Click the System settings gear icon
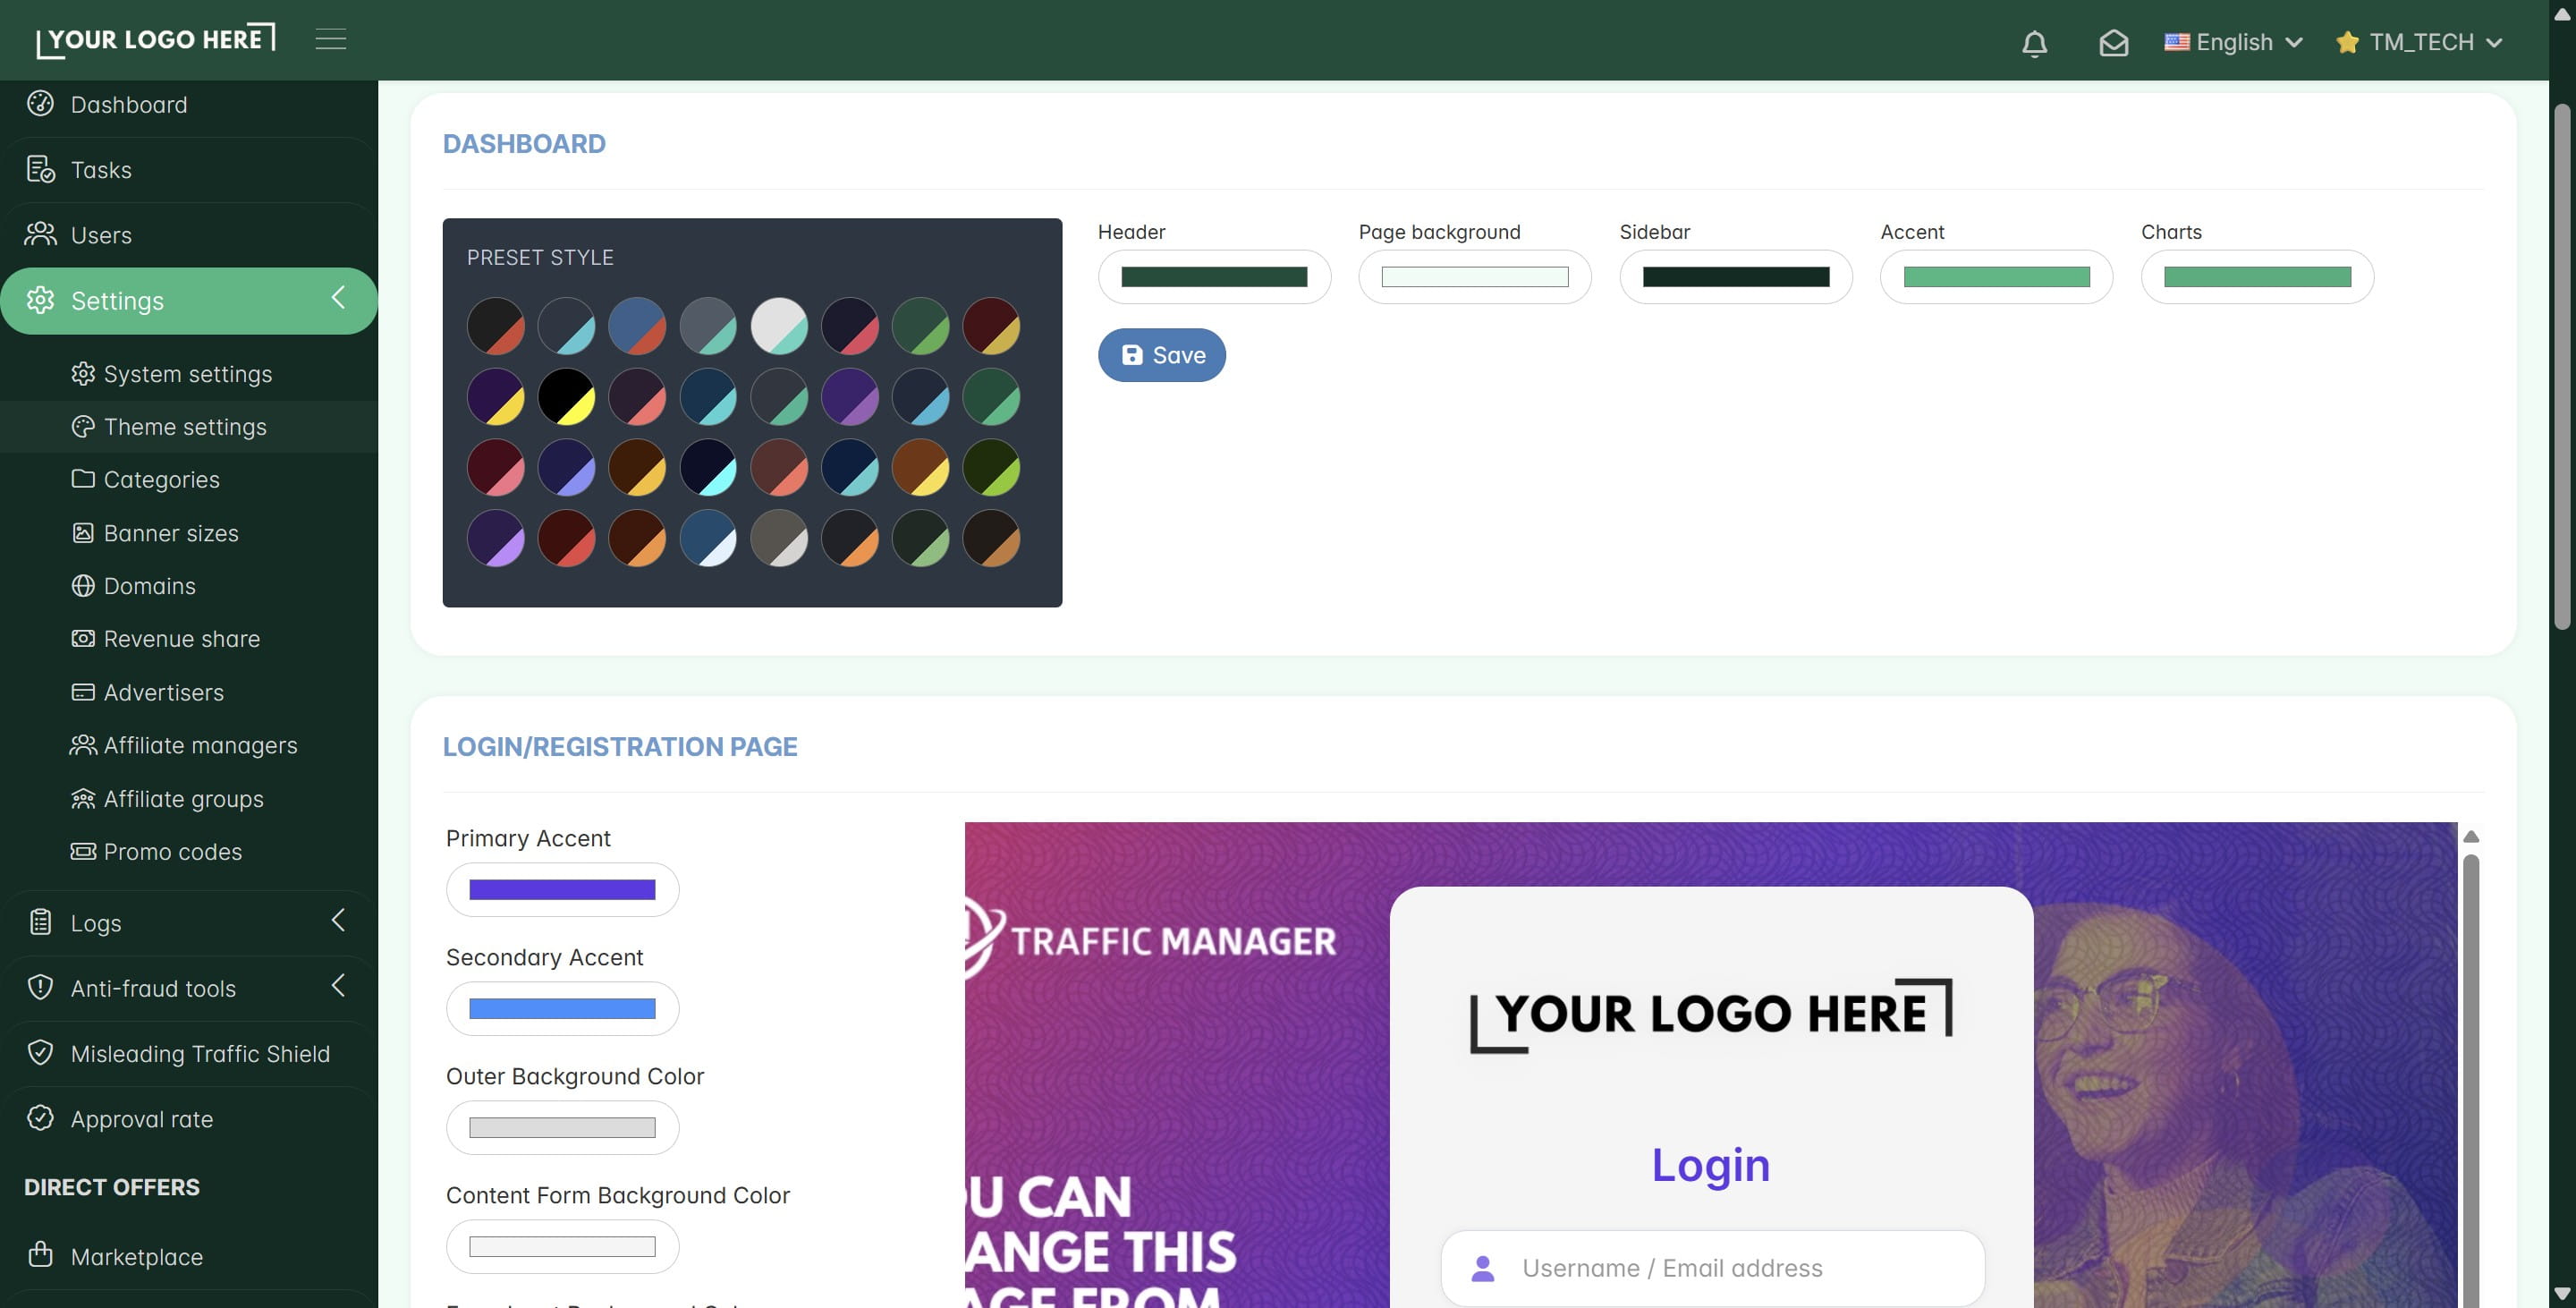This screenshot has width=2576, height=1308. point(83,373)
